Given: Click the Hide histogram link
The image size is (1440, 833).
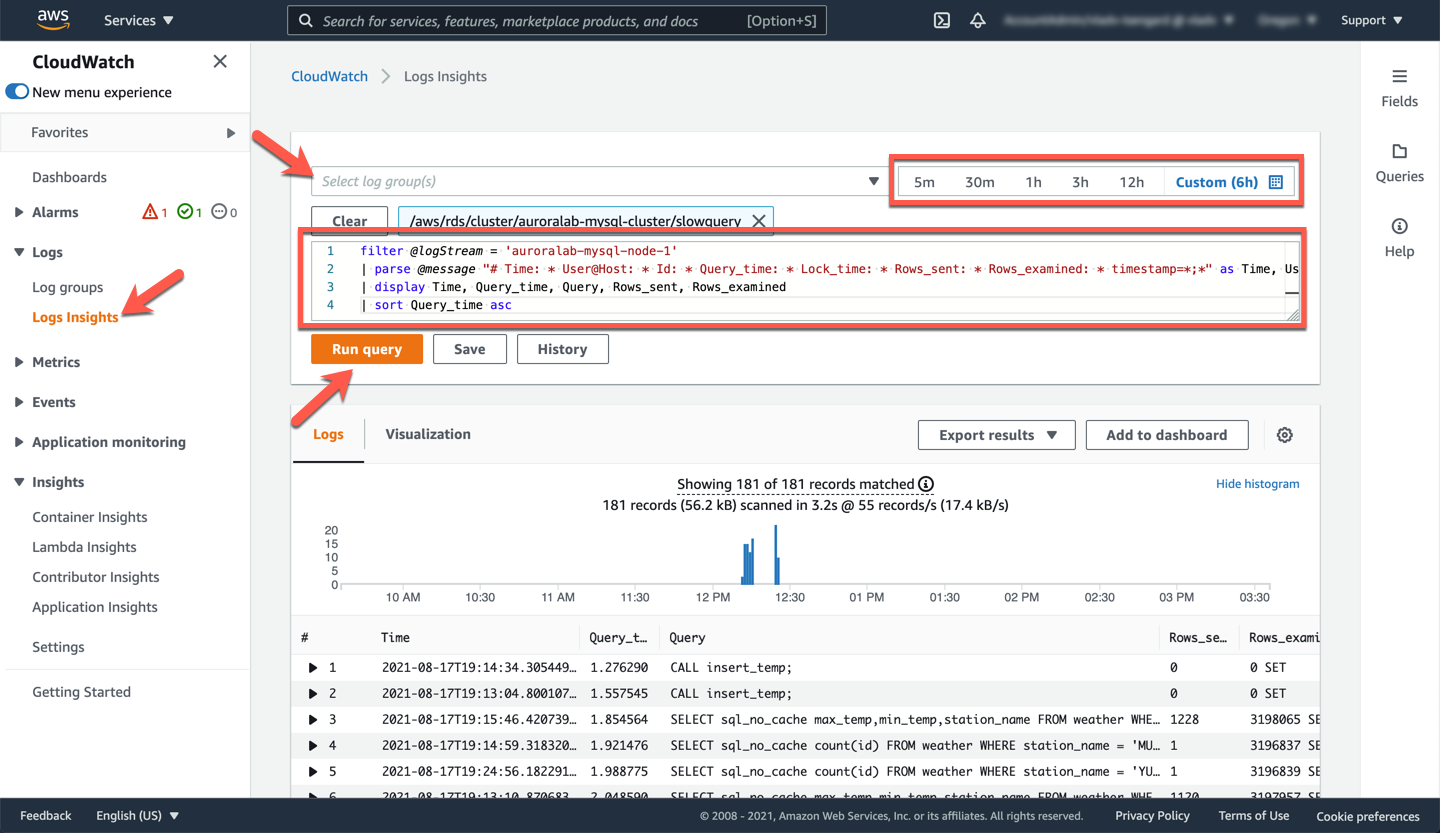Looking at the screenshot, I should tap(1257, 484).
